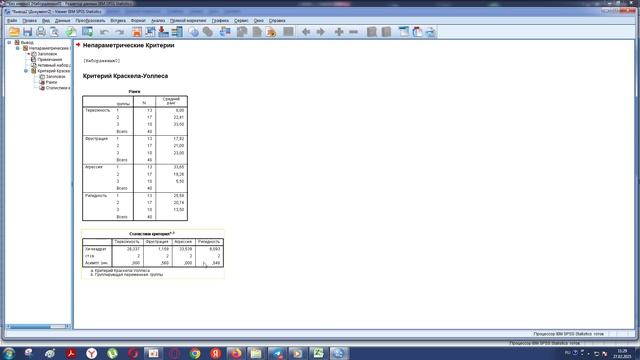Click the Go to Case icon
This screenshot has width=640, height=360.
(x=150, y=32)
